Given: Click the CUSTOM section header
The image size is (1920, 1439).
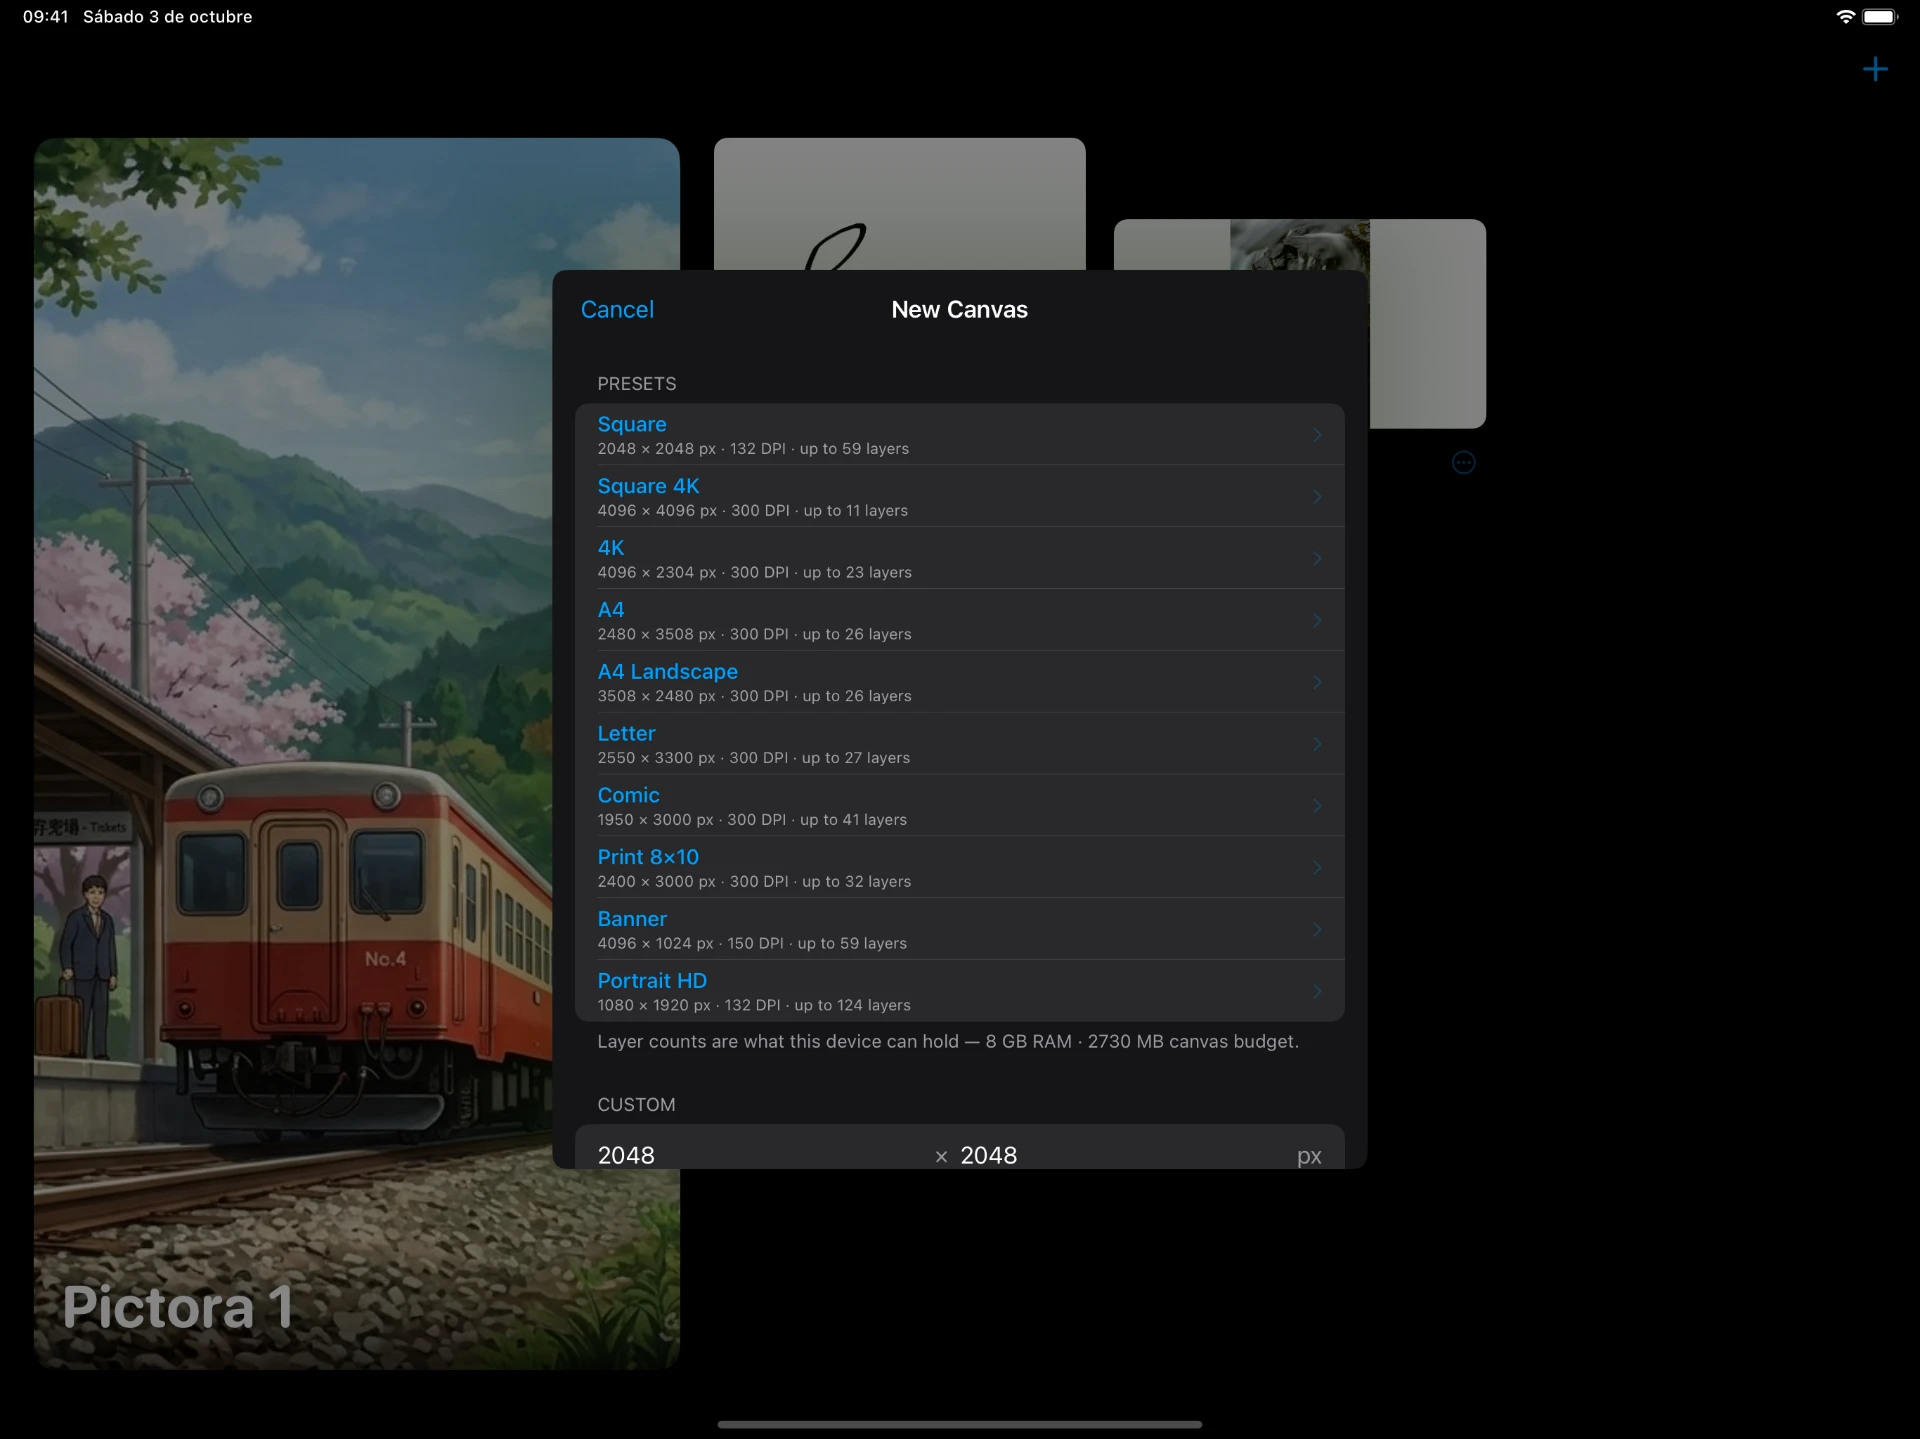Looking at the screenshot, I should [636, 1105].
